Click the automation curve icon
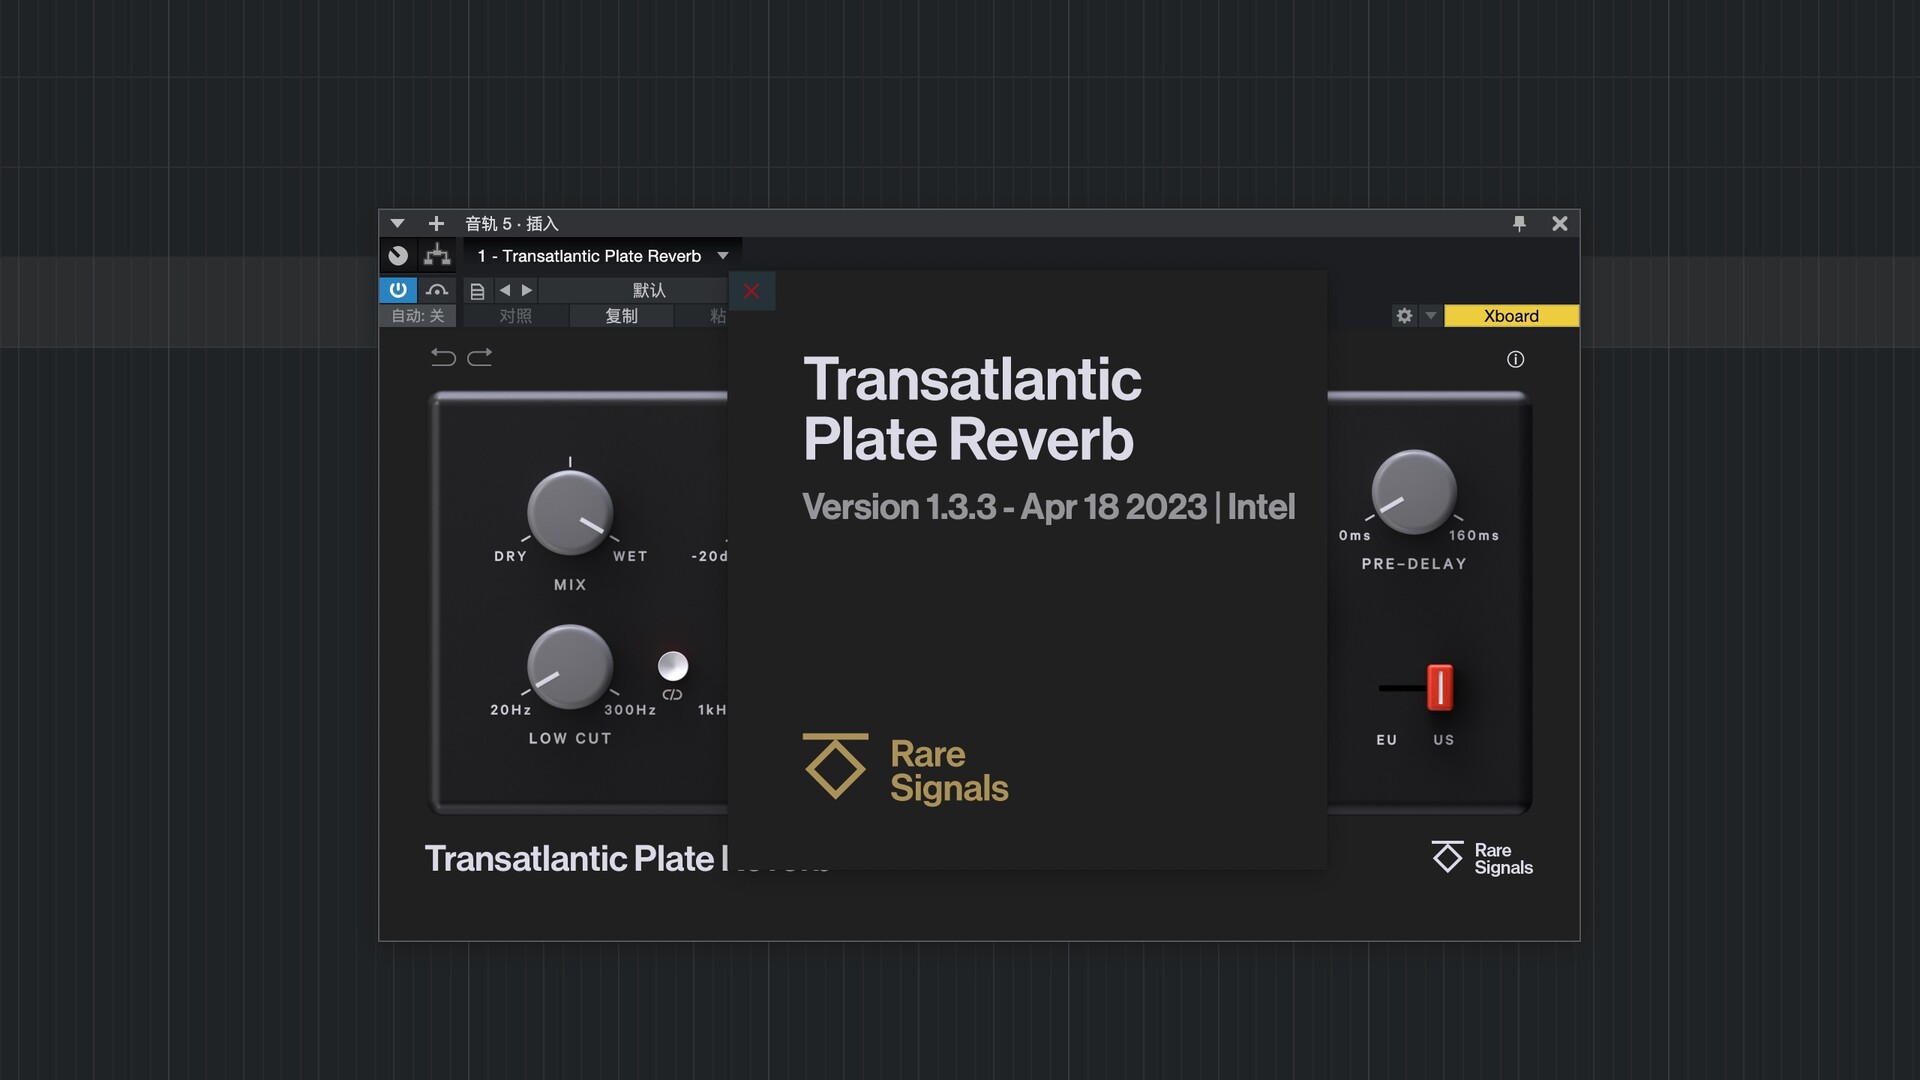The image size is (1920, 1080). click(437, 290)
